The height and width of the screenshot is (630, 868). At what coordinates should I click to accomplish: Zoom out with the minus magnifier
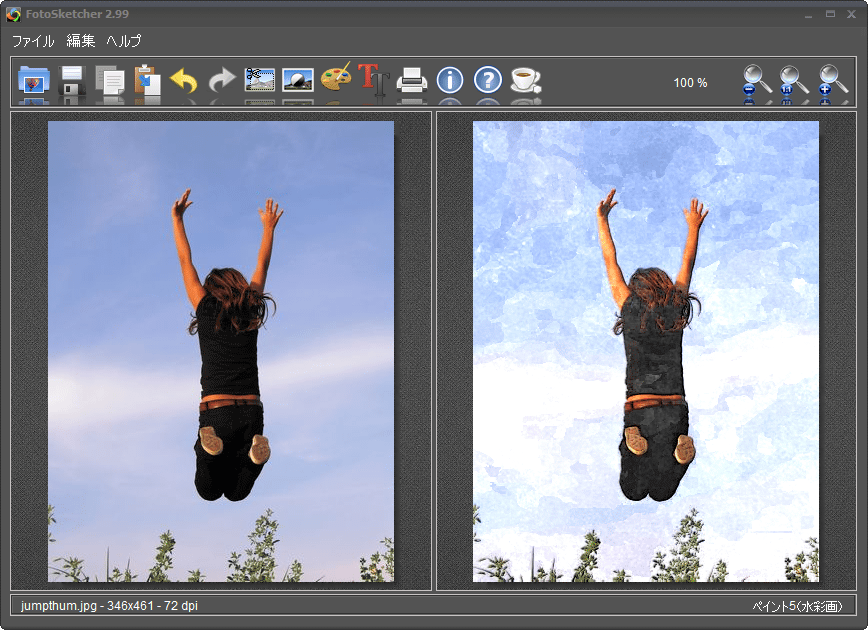[x=757, y=80]
